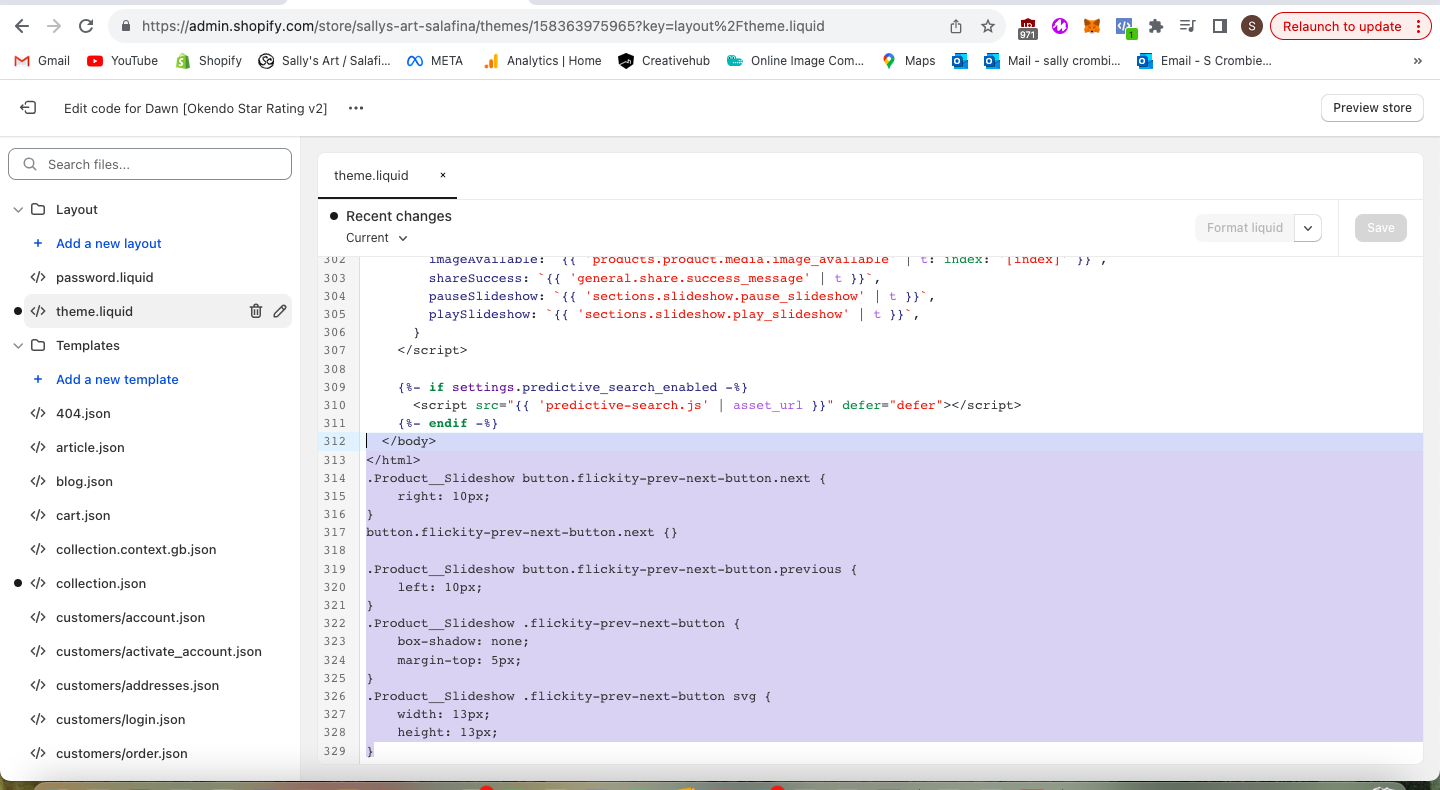Open cart.json in the file list
Screen dimensions: 1440x790
pyautogui.click(x=83, y=516)
